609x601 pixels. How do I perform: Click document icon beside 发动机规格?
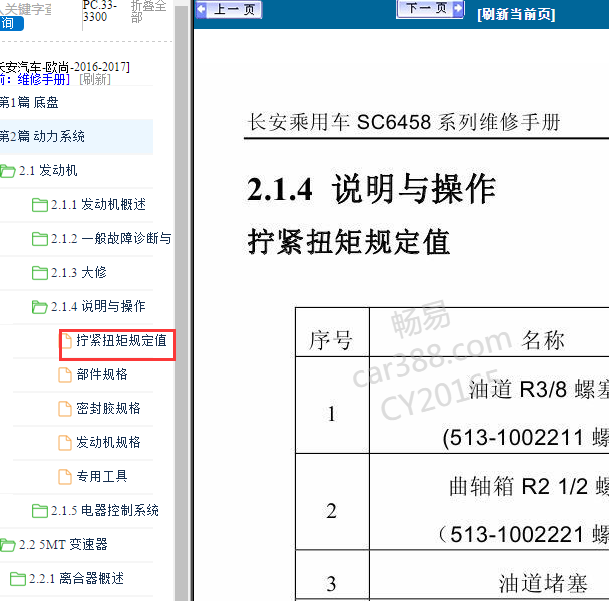(x=65, y=442)
